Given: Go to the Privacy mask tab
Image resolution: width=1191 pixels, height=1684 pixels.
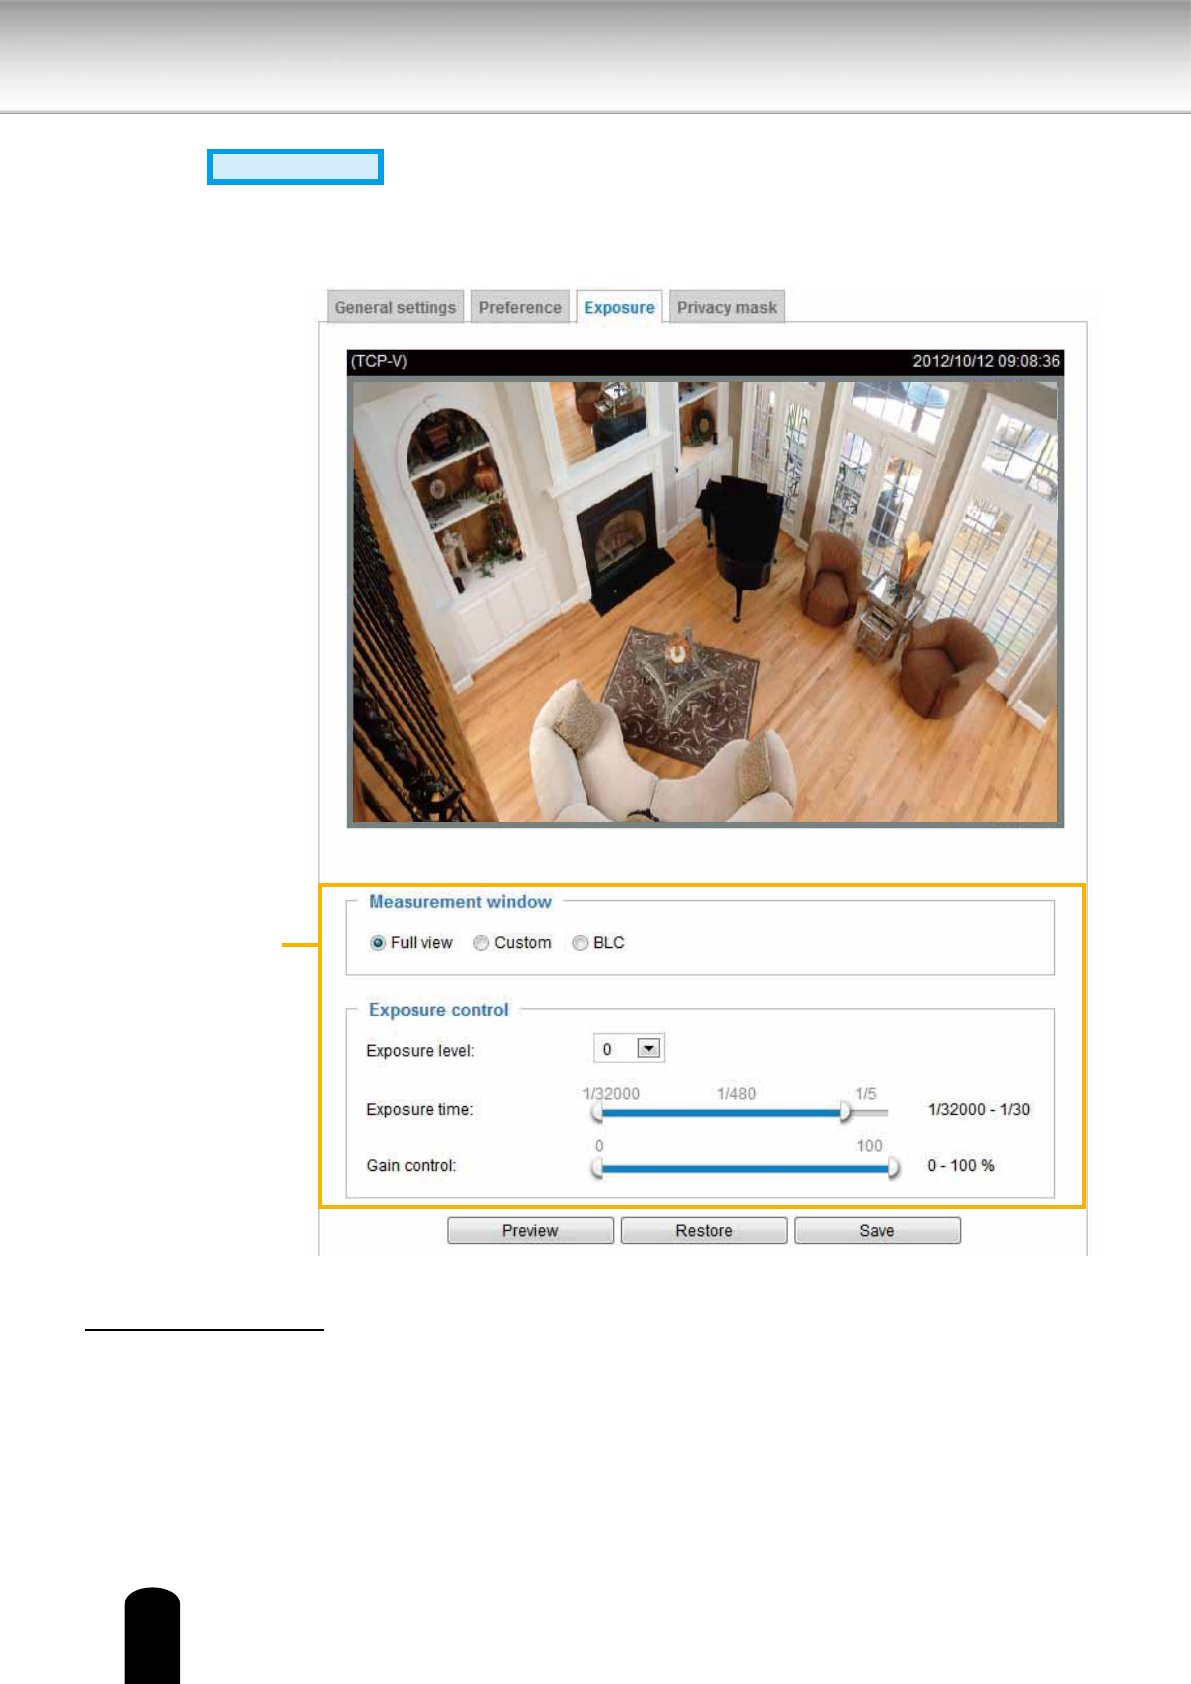Looking at the screenshot, I should click(x=727, y=307).
